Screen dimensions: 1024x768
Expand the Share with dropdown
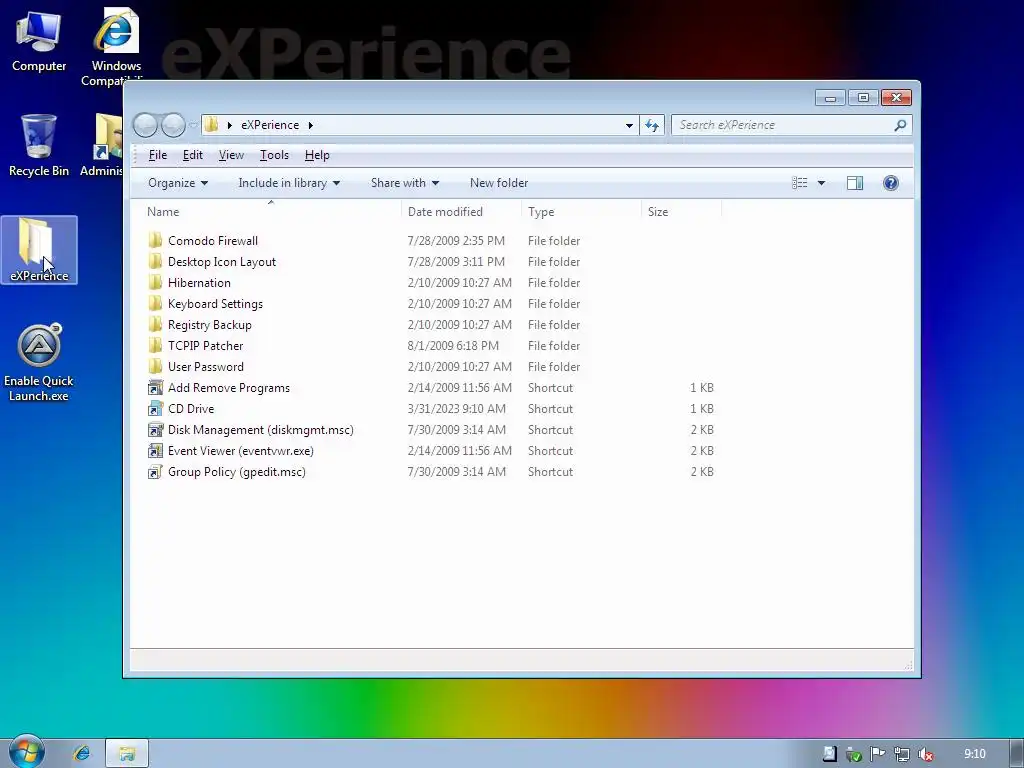coord(404,183)
